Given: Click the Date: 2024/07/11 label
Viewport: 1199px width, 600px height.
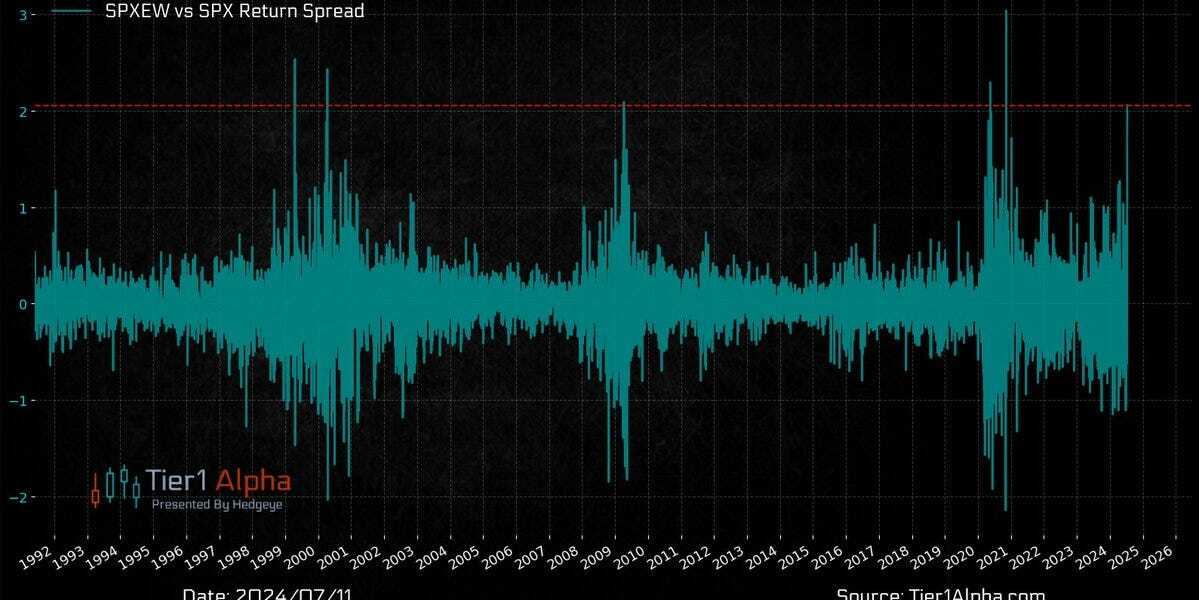Looking at the screenshot, I should tap(267, 594).
